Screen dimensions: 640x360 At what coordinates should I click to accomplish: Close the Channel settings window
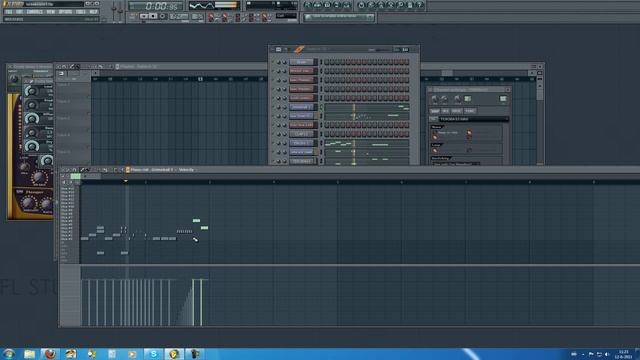click(508, 89)
